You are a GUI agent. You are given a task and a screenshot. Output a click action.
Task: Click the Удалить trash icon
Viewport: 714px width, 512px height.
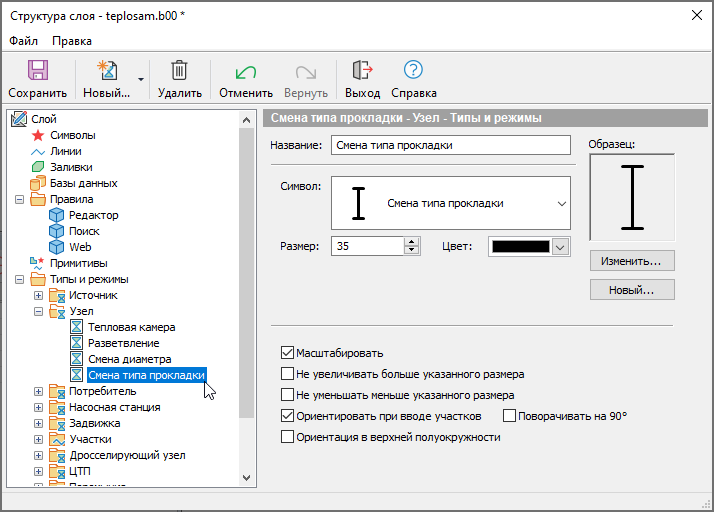(179, 70)
